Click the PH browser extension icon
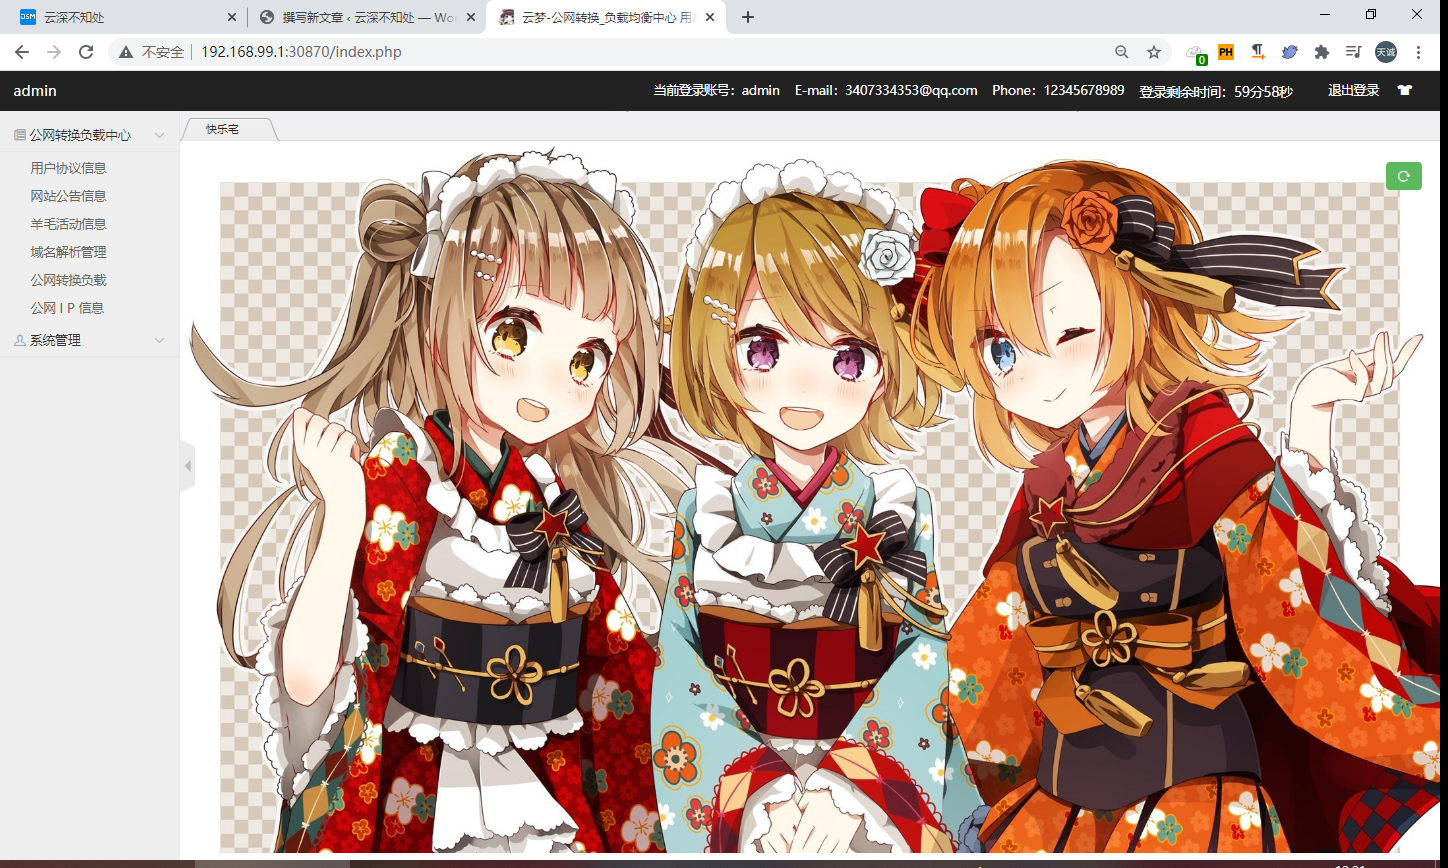Viewport: 1448px width, 868px height. pos(1225,52)
